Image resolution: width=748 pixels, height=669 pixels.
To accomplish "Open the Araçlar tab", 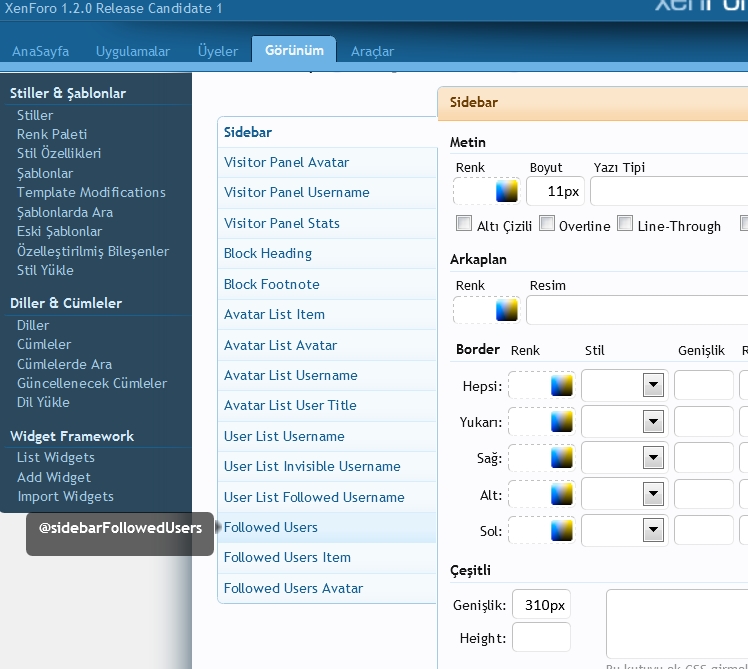I will coord(372,51).
